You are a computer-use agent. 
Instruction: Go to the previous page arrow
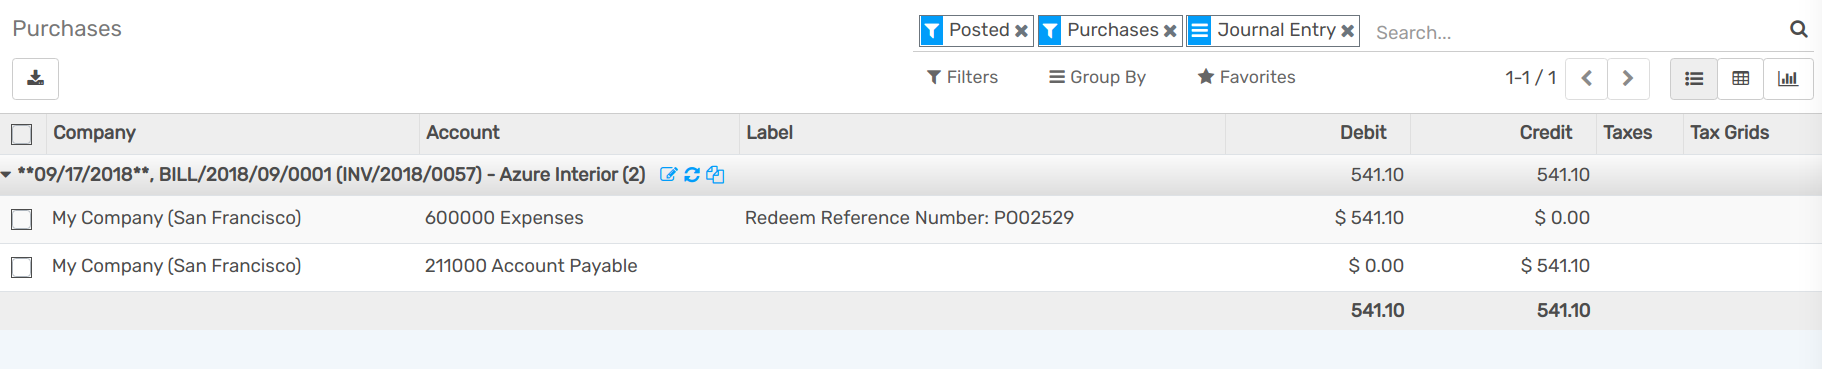point(1587,78)
